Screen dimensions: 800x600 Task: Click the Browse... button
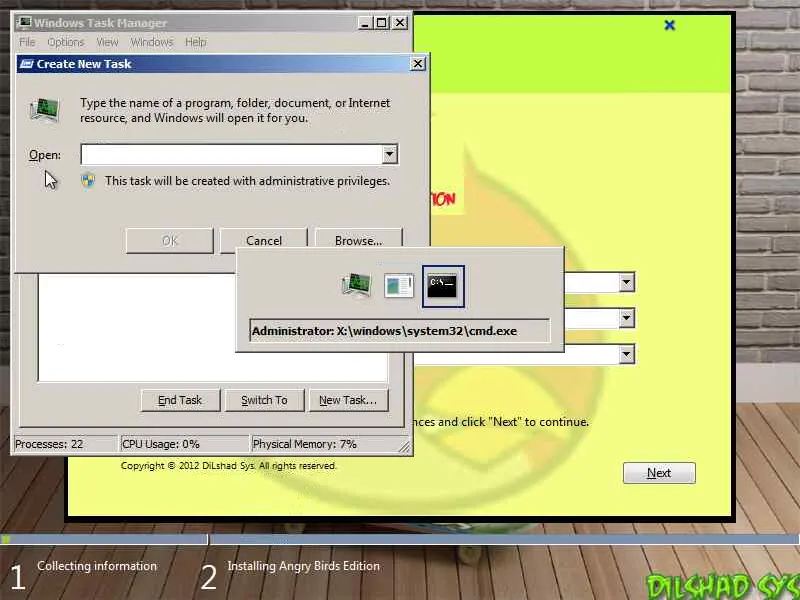coord(358,240)
